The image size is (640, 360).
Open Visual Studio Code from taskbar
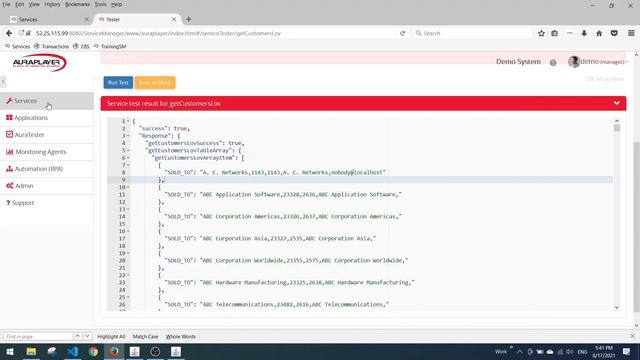(73, 351)
